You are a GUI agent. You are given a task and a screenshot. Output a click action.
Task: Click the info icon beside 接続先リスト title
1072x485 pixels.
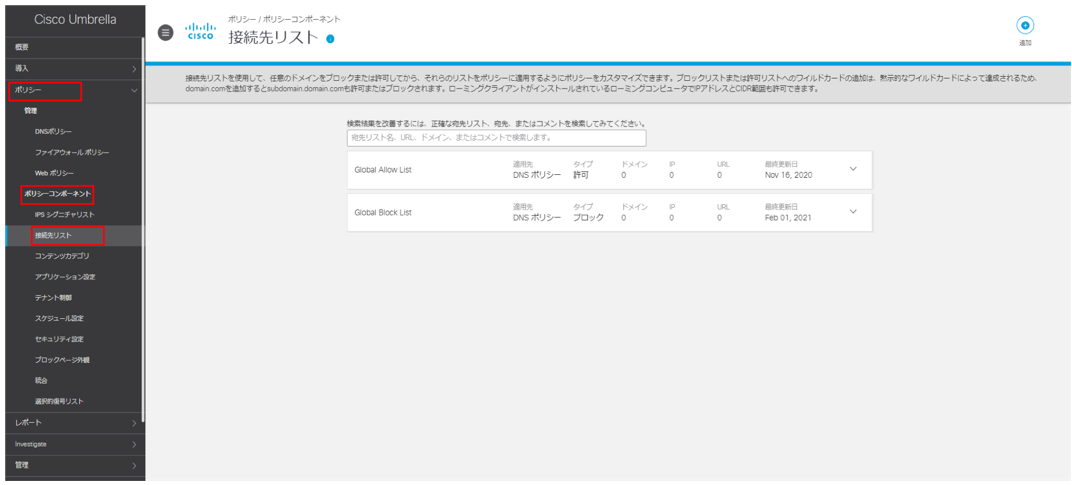[x=330, y=39]
